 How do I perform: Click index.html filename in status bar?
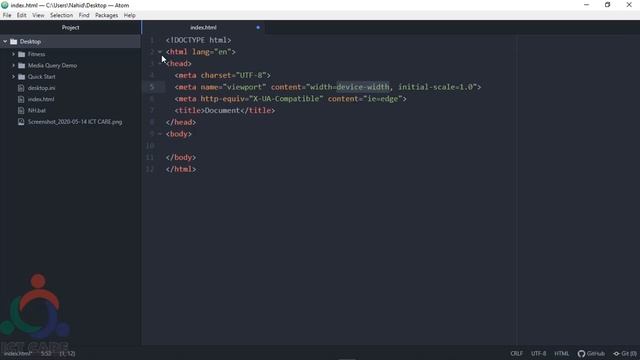[18, 353]
